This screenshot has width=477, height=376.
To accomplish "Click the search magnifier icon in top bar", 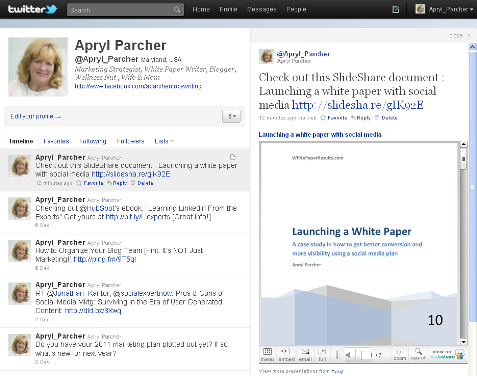I will click(177, 10).
